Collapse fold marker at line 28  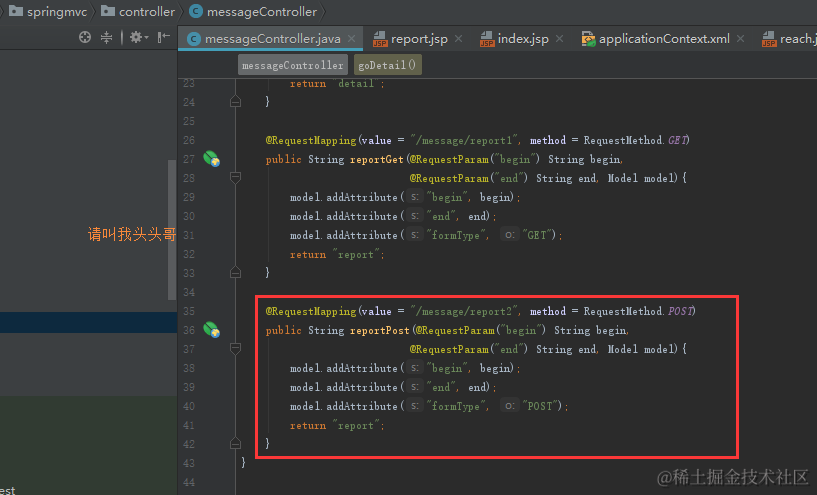pos(236,178)
